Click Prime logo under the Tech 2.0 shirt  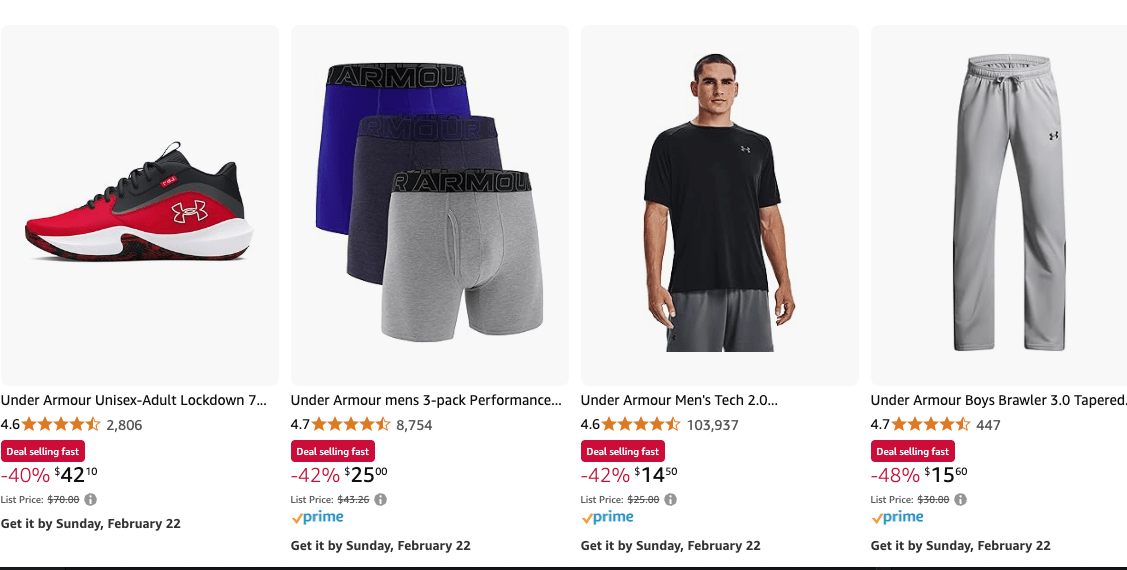pos(607,518)
